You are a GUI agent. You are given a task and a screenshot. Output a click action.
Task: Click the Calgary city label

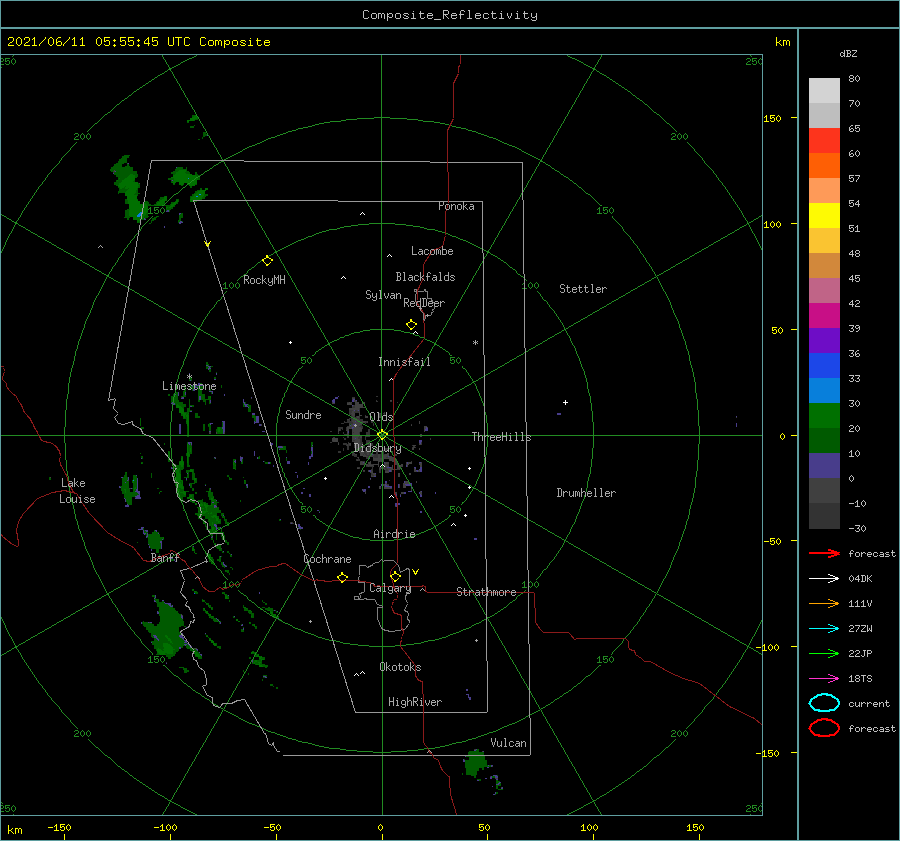click(x=390, y=588)
